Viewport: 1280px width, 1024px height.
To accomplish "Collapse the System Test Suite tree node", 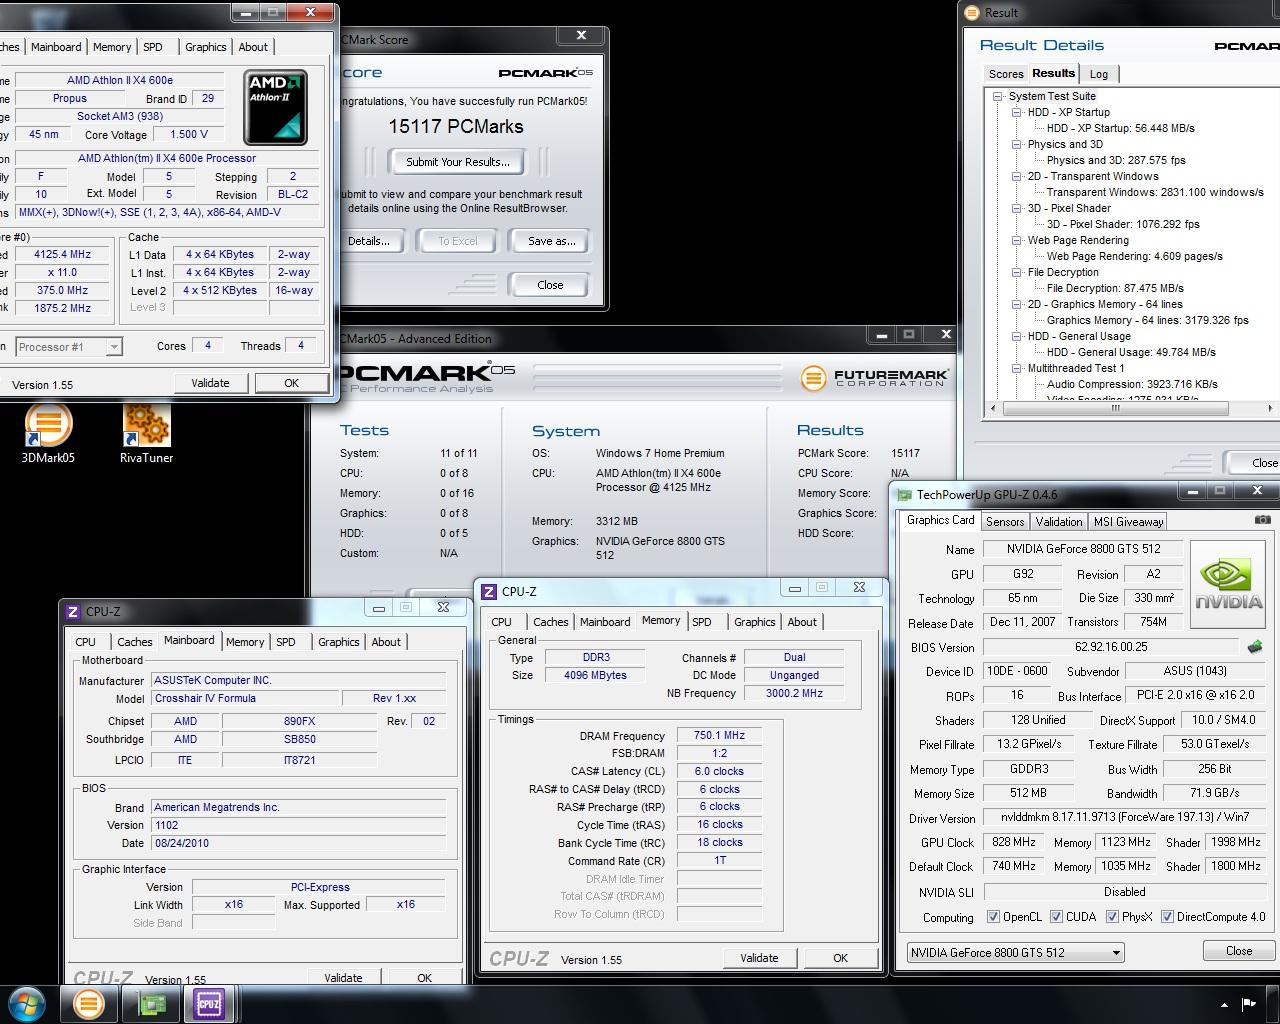I will tap(998, 96).
